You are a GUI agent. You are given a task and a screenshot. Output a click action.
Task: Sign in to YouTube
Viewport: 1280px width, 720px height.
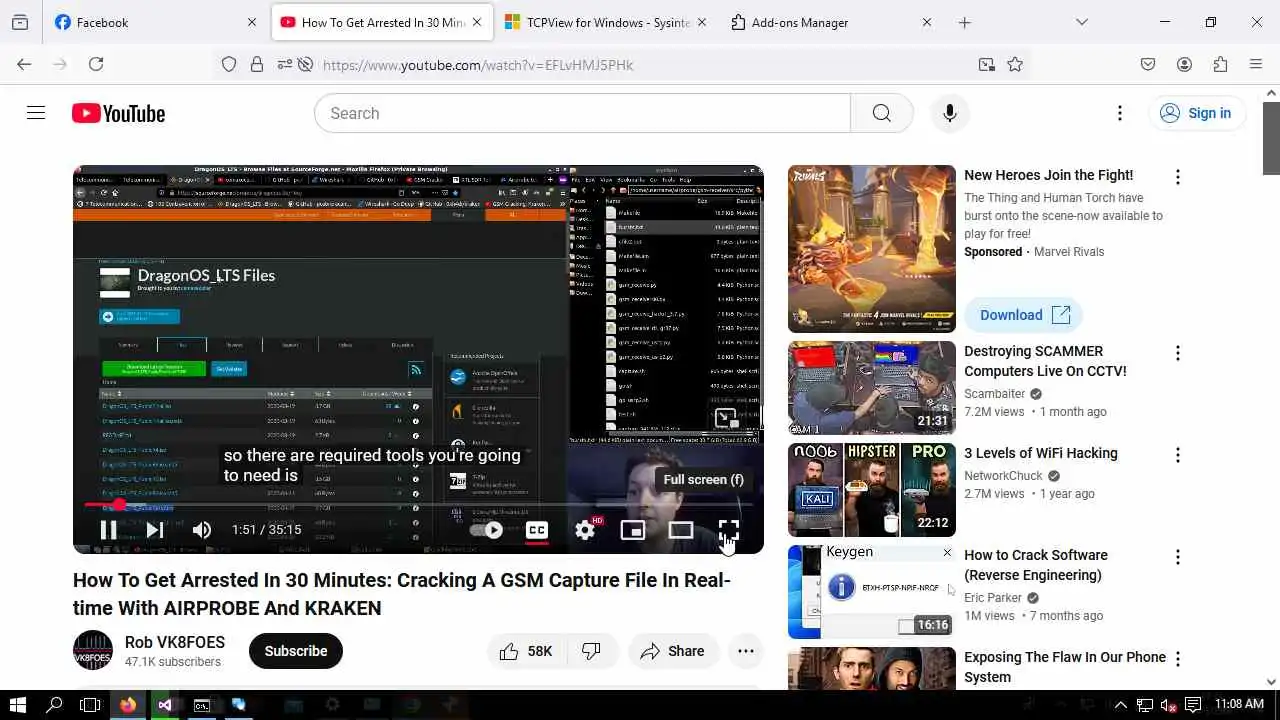(x=1196, y=113)
